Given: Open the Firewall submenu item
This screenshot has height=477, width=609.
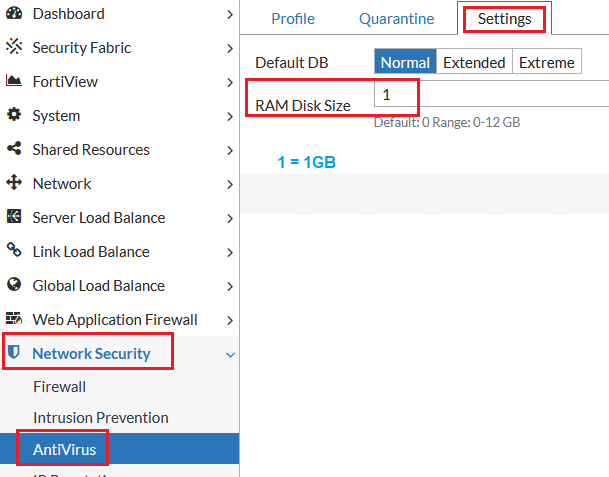Looking at the screenshot, I should pyautogui.click(x=59, y=386).
